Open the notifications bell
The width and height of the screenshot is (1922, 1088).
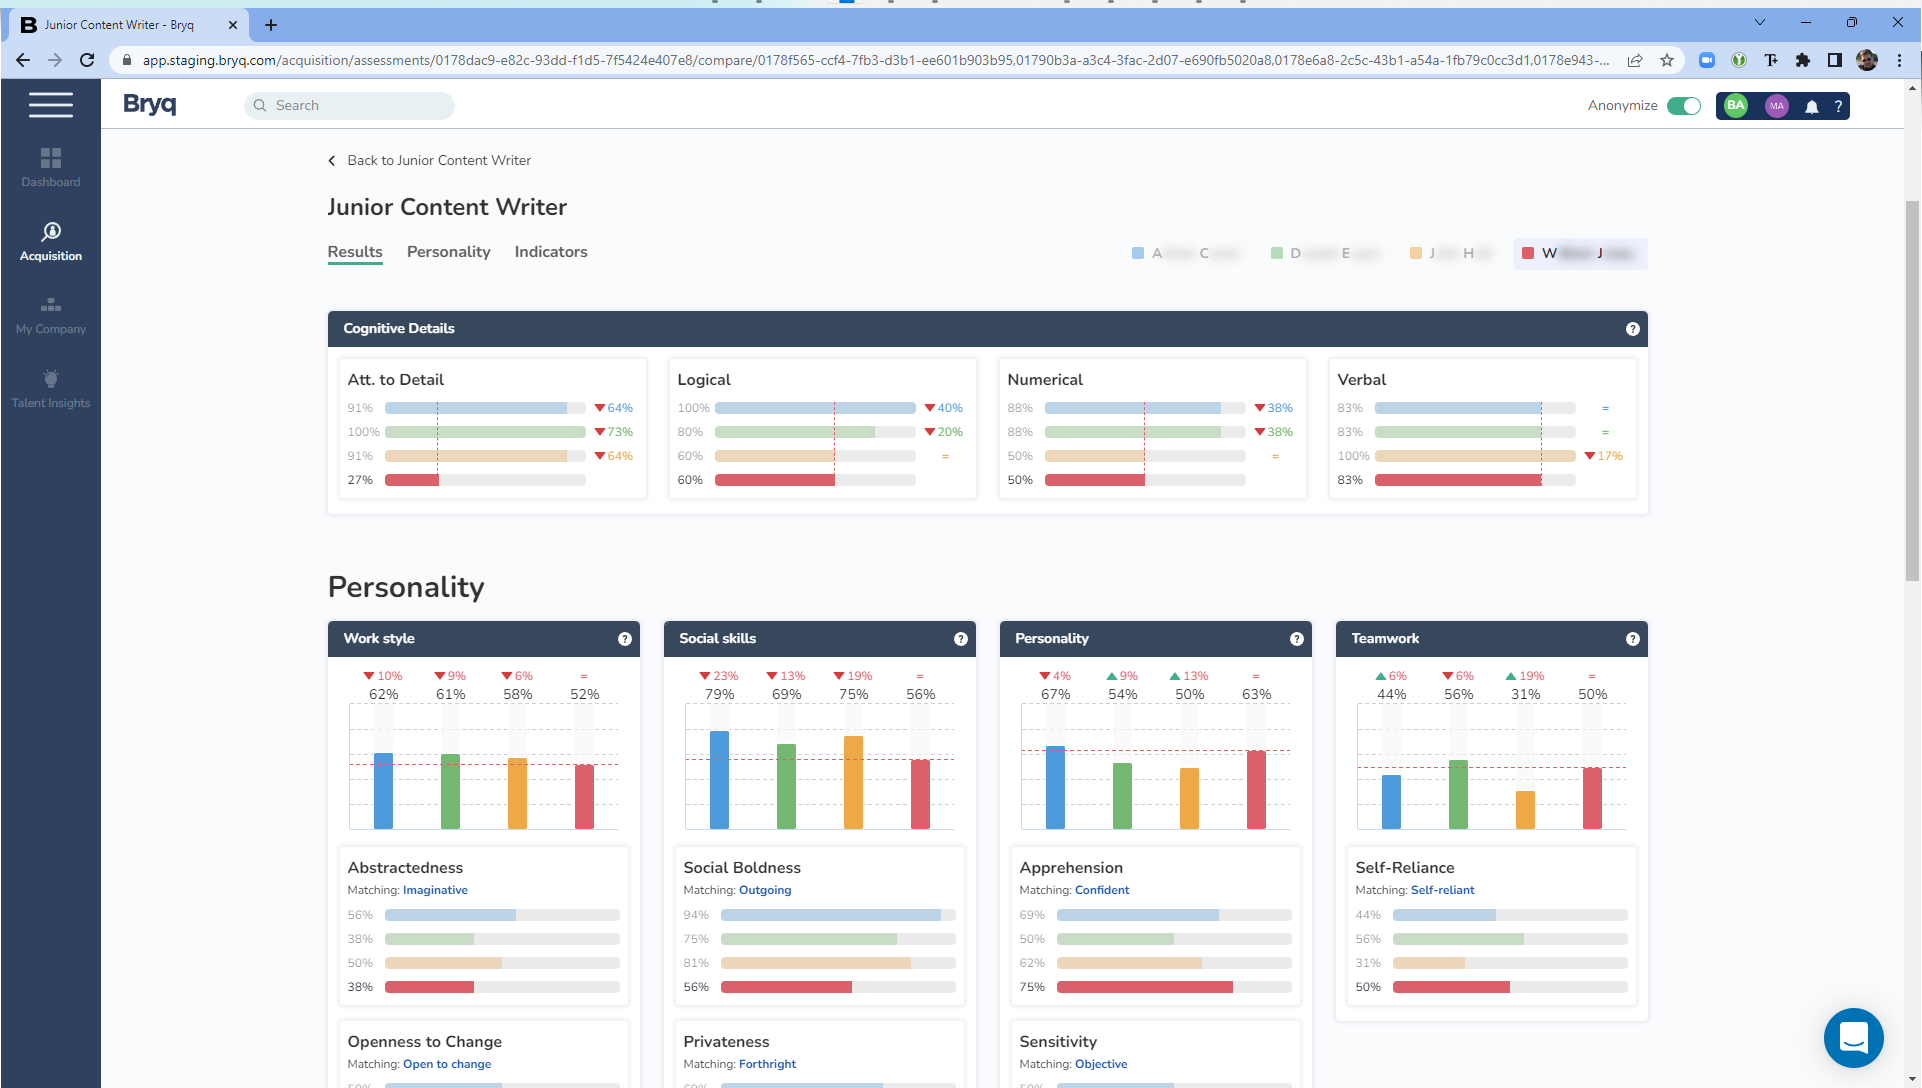[x=1812, y=105]
